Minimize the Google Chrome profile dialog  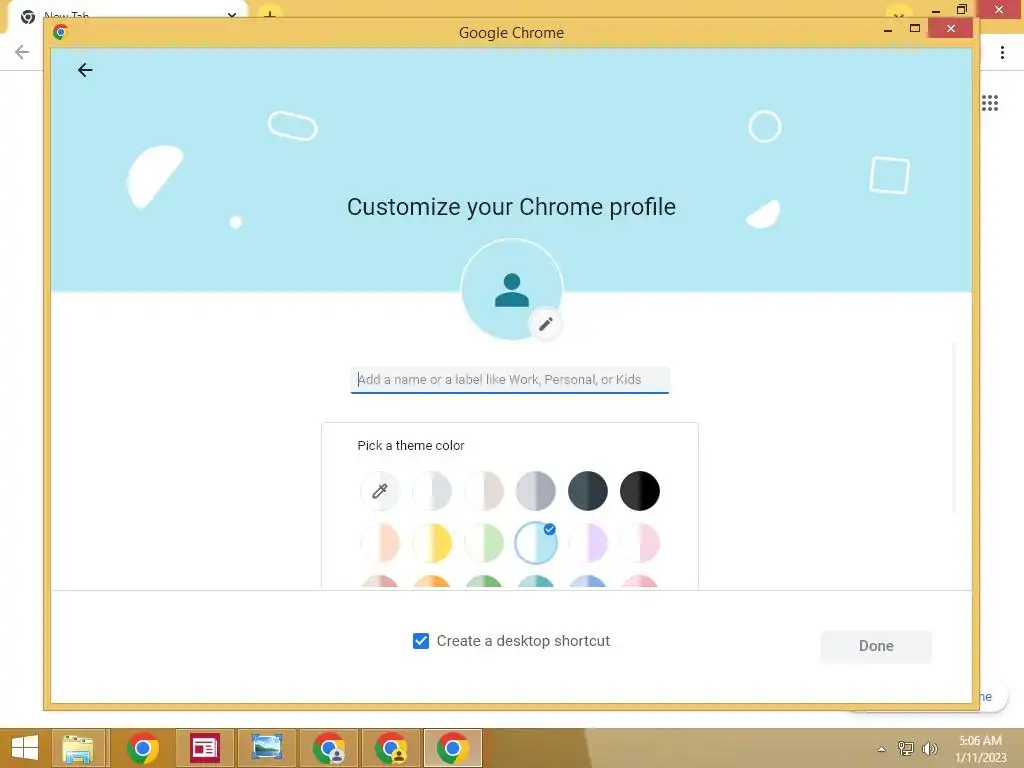click(x=888, y=29)
